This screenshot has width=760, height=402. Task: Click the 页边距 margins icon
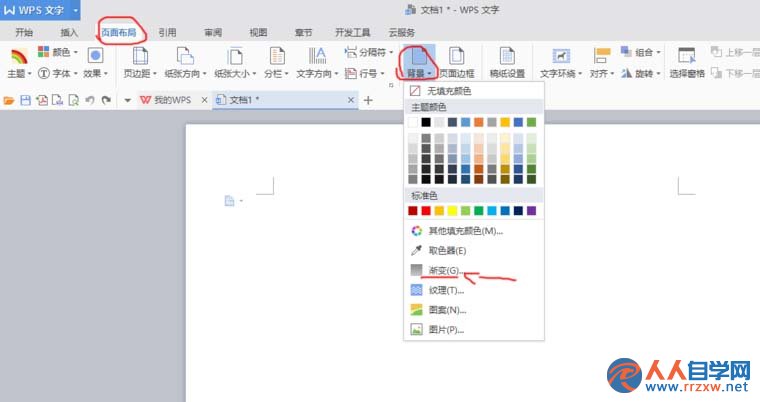pyautogui.click(x=140, y=56)
